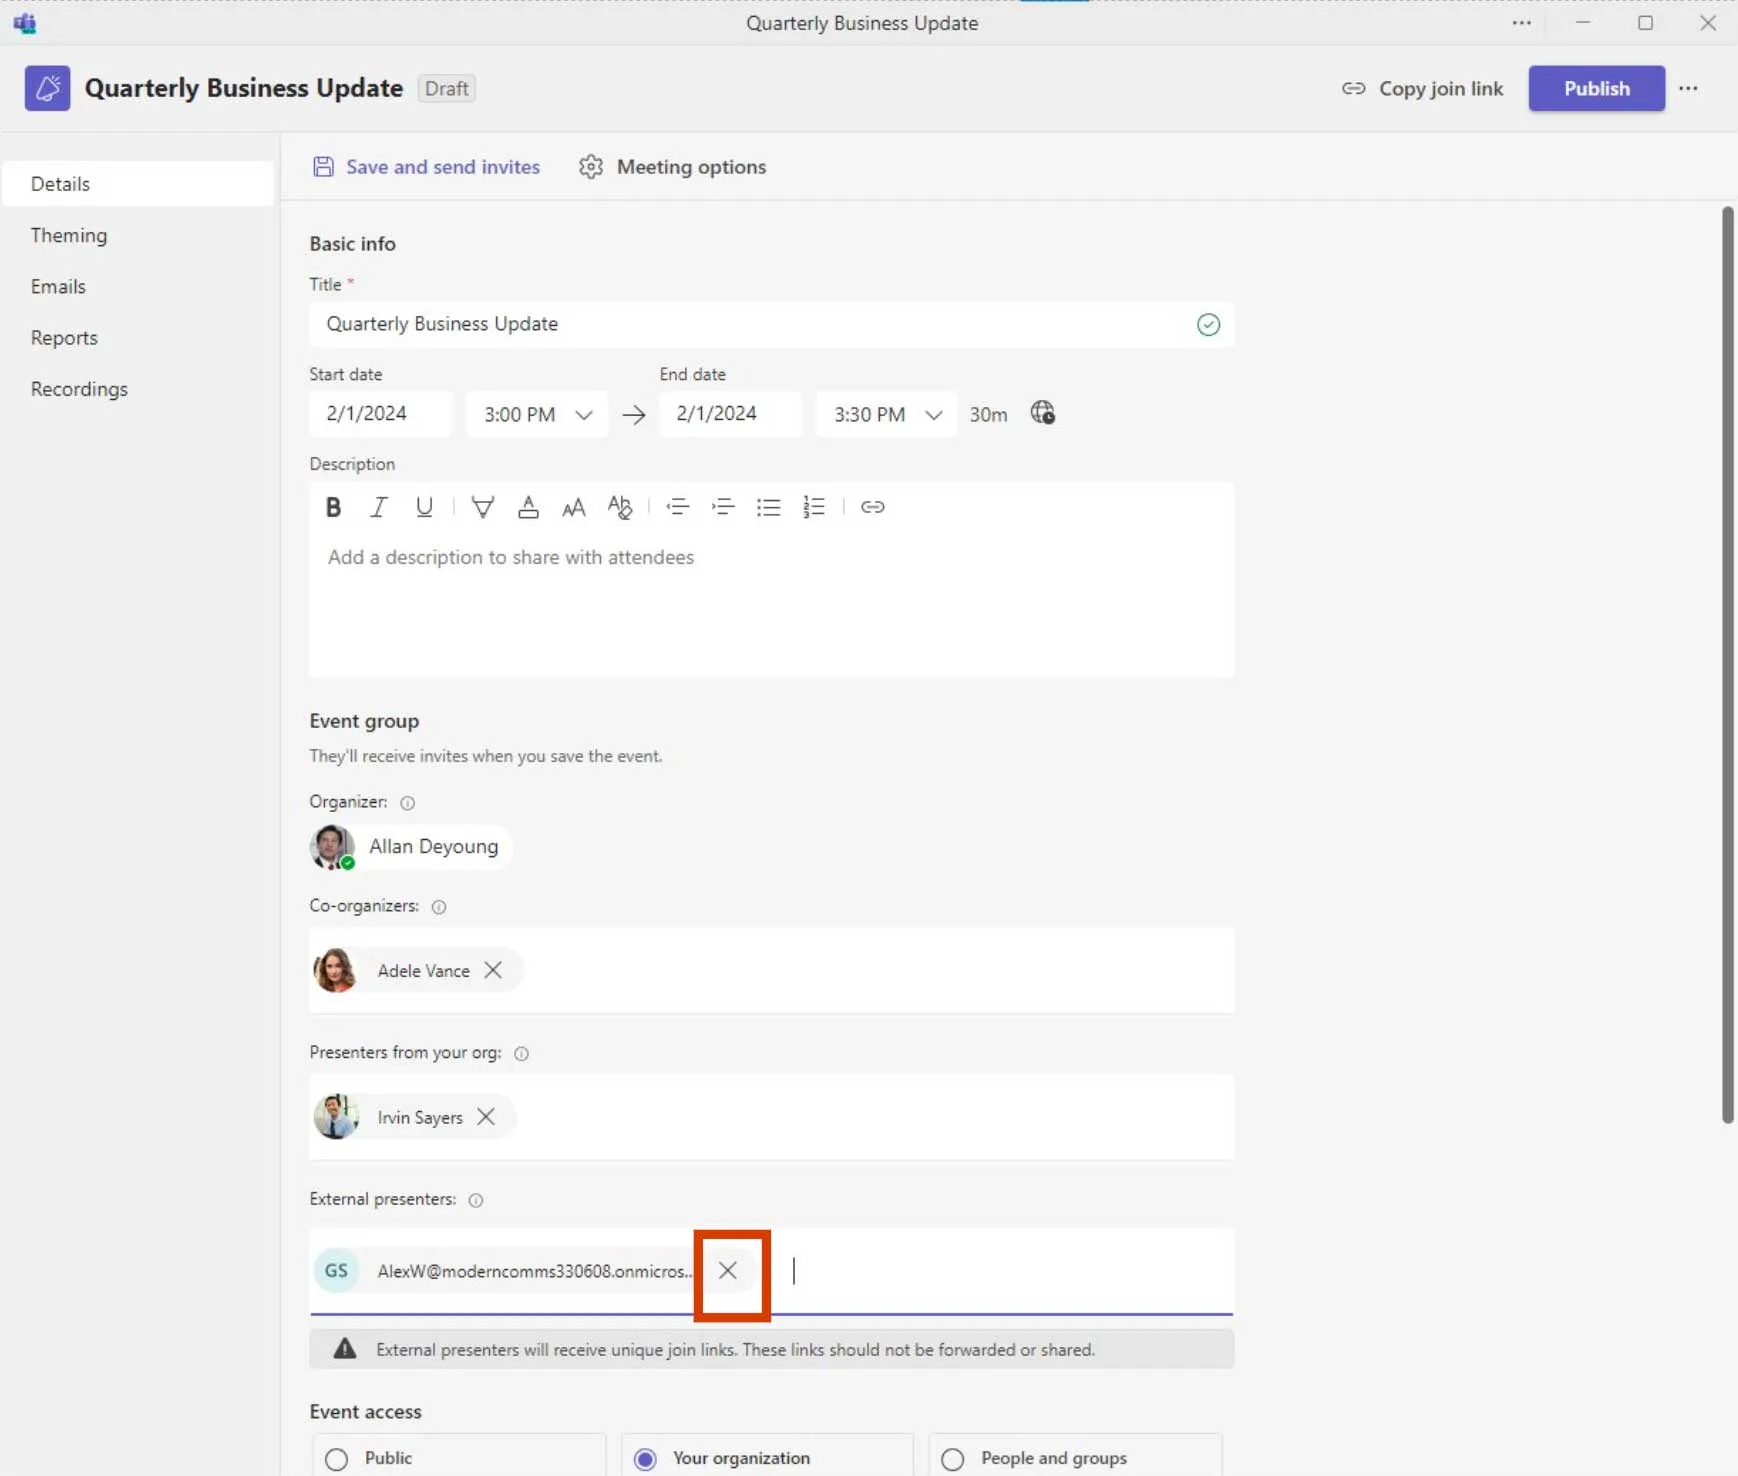
Task: Toggle bold formatting in description toolbar
Action: coord(333,507)
